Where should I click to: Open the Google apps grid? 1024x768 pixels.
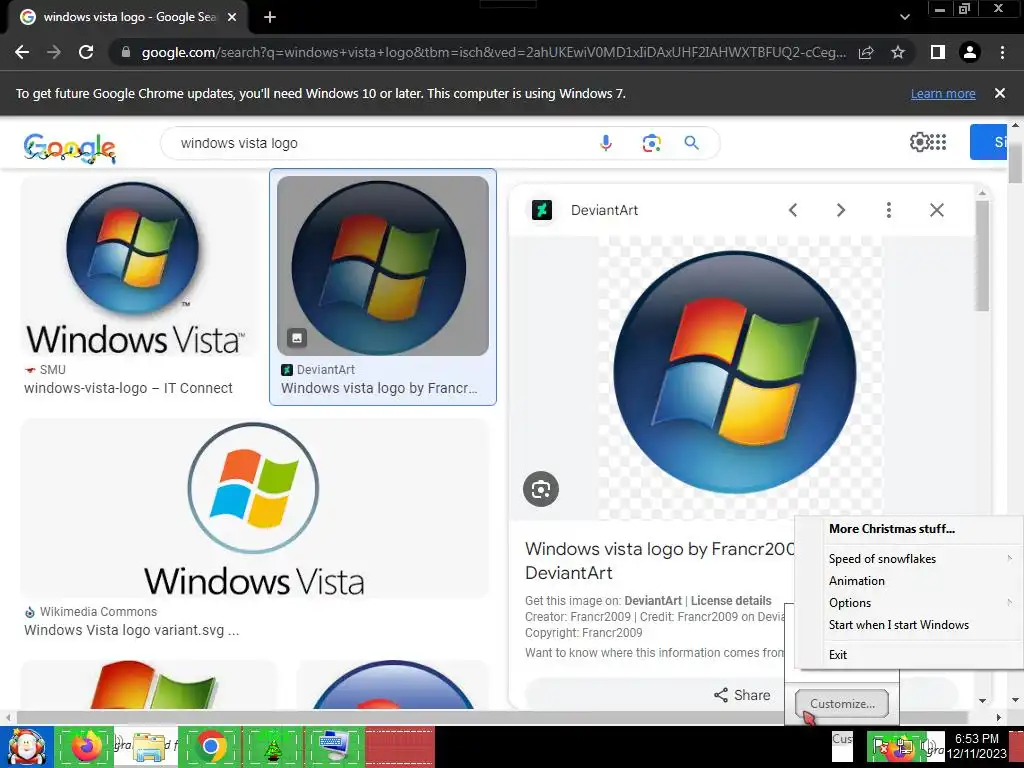(938, 142)
